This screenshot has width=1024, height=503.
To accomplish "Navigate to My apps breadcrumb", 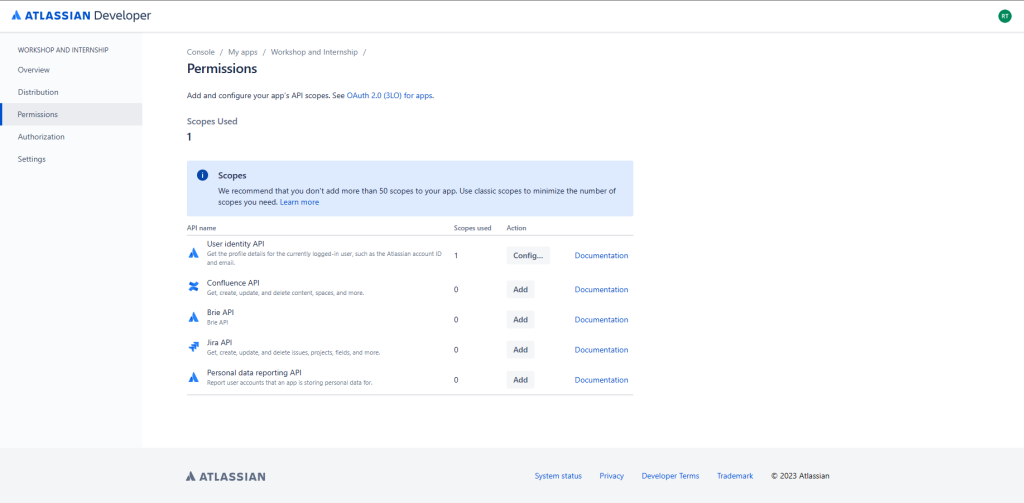I will point(243,51).
